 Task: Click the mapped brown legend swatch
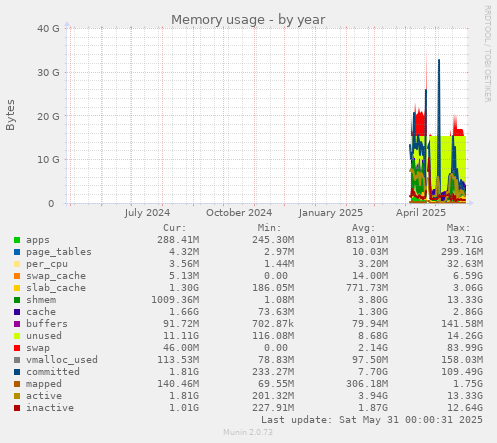click(x=17, y=384)
